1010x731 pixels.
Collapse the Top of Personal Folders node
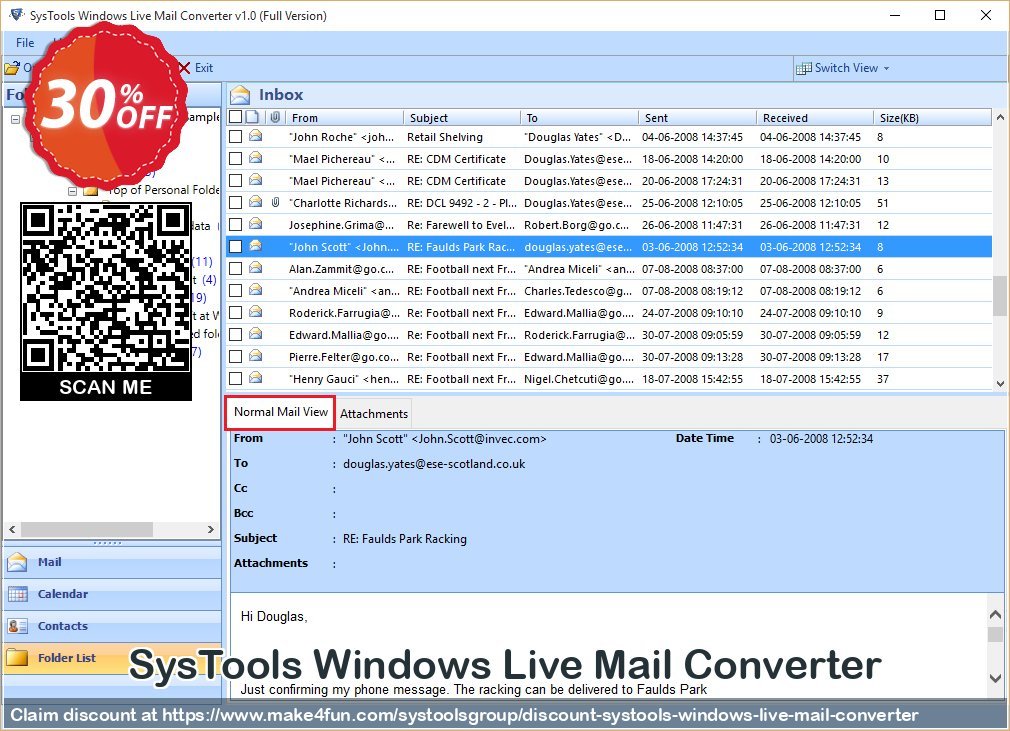[73, 190]
